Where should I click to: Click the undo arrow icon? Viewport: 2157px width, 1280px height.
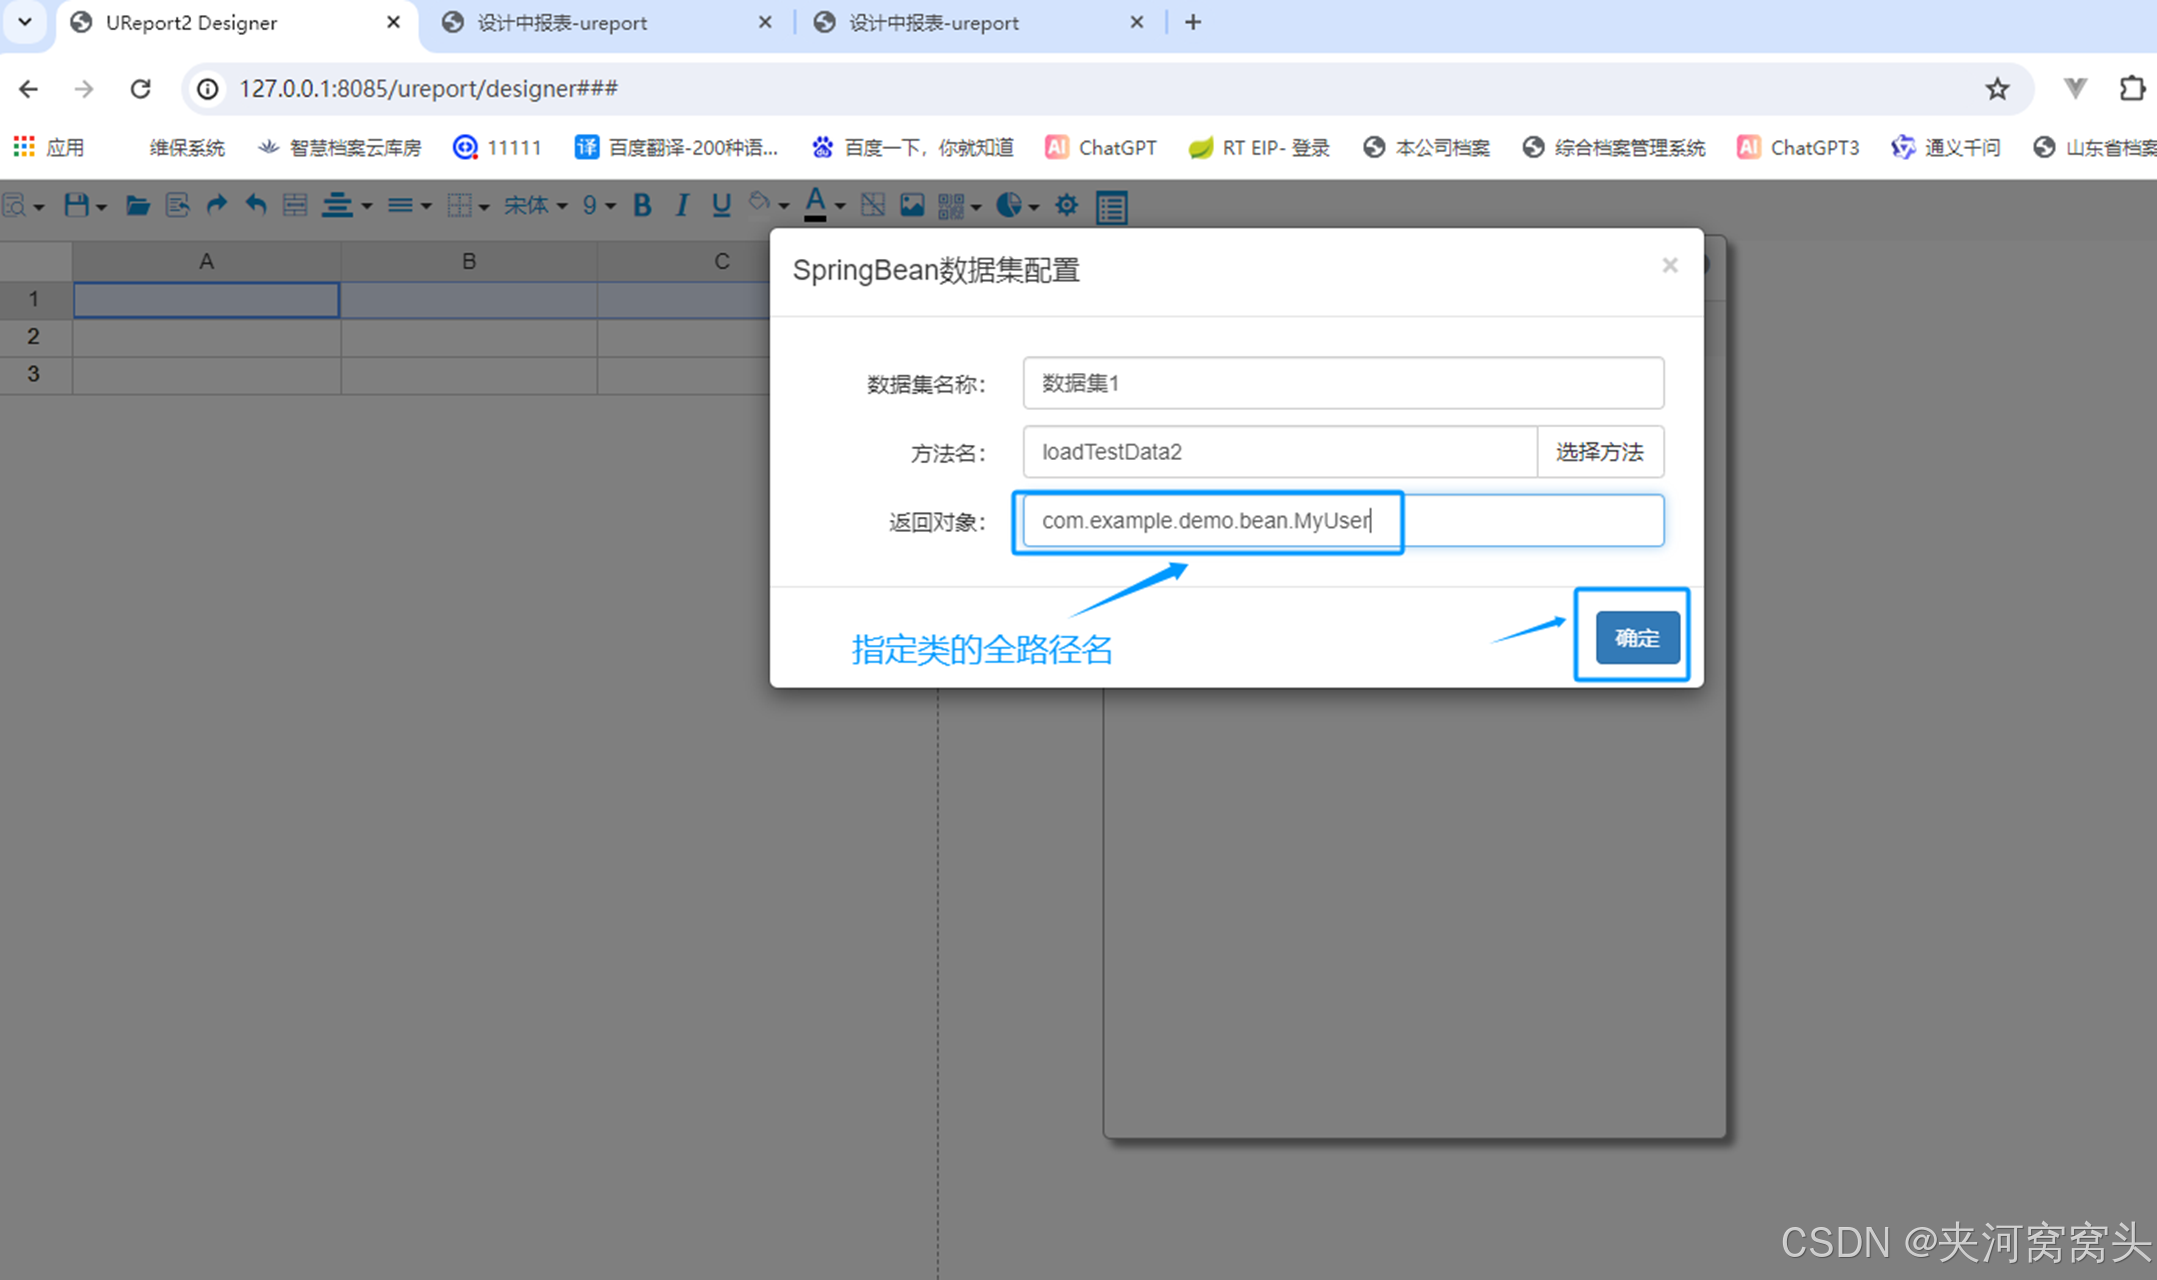(256, 206)
